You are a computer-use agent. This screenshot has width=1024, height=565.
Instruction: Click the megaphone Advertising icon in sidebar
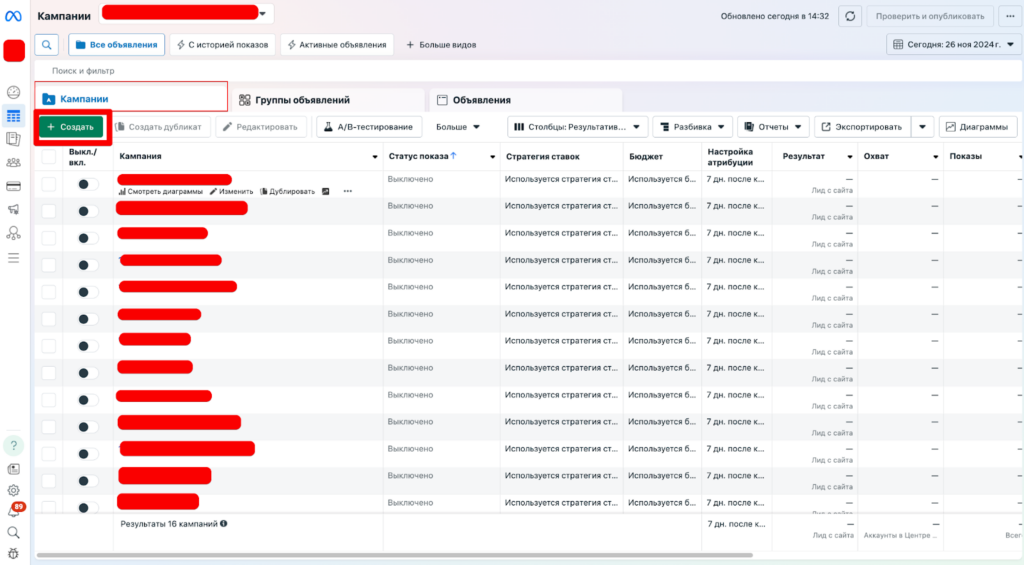14,210
